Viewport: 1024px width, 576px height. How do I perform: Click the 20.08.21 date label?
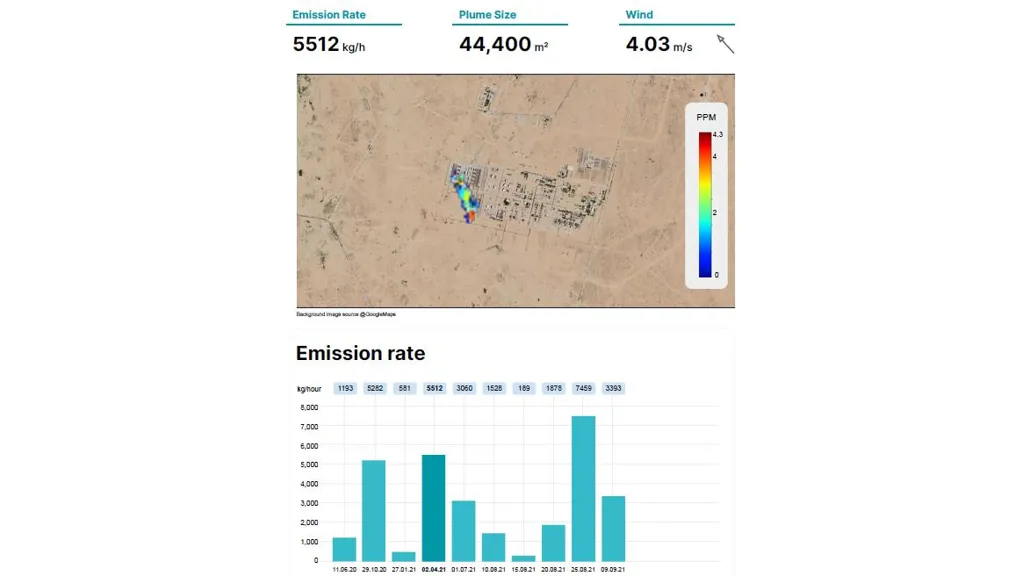tap(553, 569)
